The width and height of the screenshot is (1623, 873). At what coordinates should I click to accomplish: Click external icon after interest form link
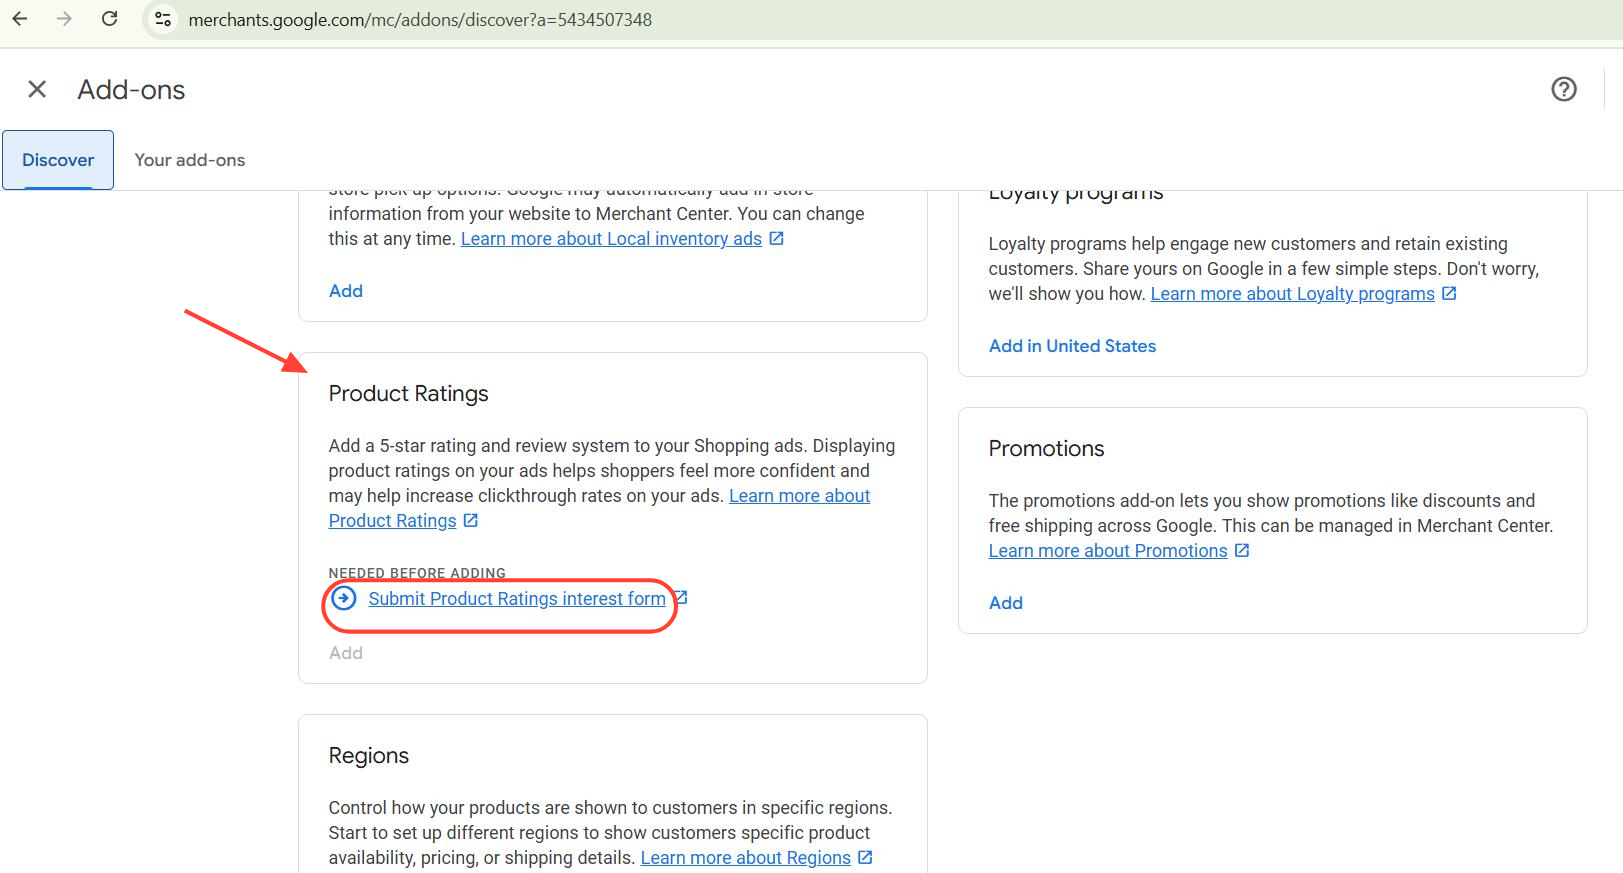click(x=682, y=598)
